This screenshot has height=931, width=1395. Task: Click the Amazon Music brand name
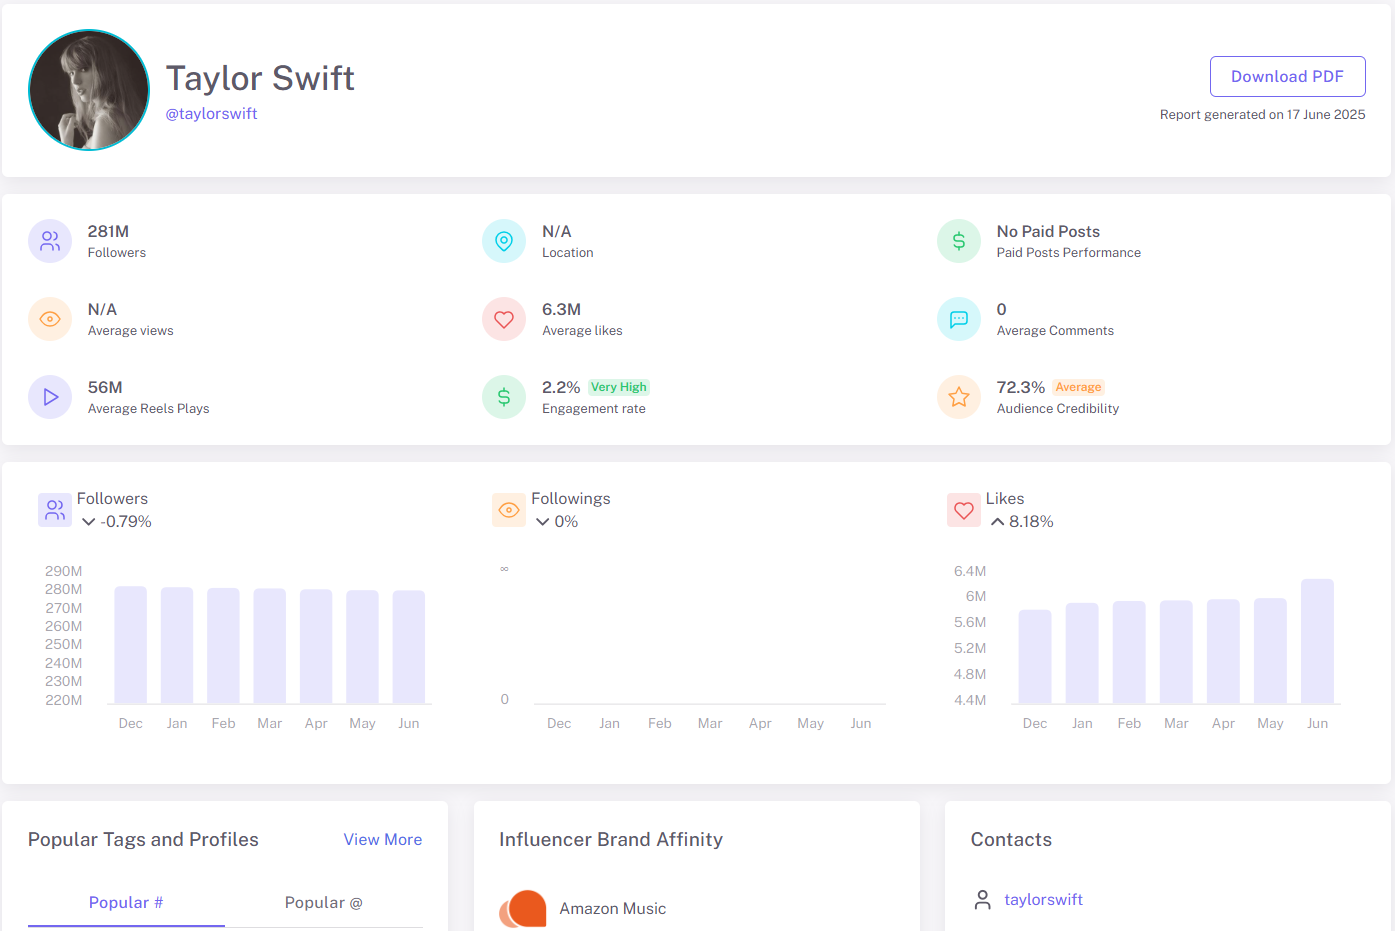tap(613, 909)
